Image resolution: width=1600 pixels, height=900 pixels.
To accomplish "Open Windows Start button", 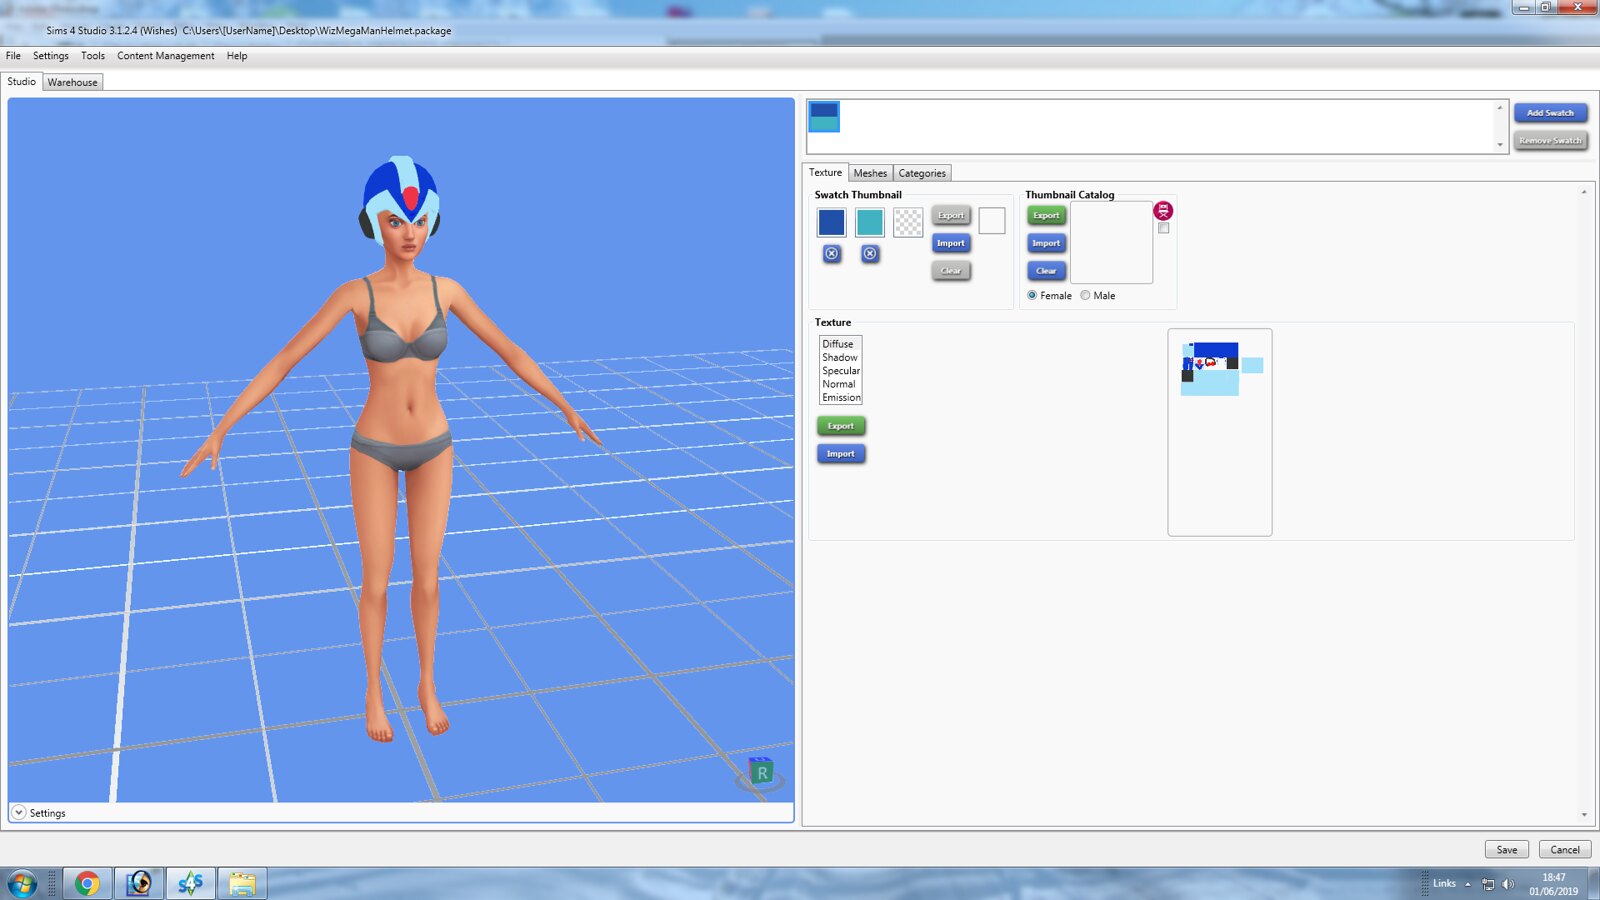I will pyautogui.click(x=22, y=884).
